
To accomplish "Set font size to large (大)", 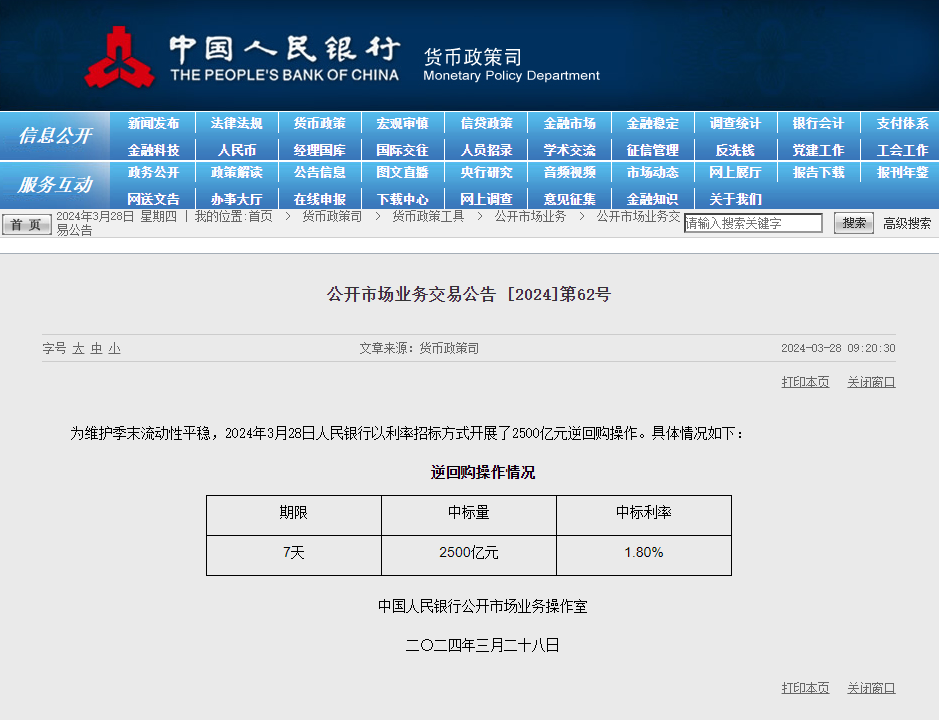I will (78, 349).
